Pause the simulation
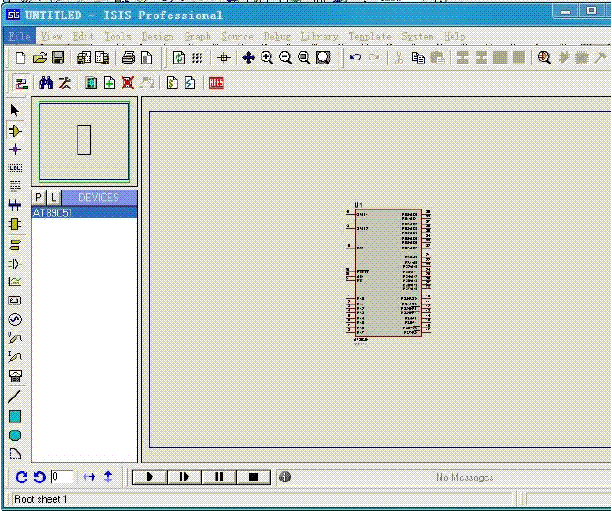612x511 pixels. coord(219,478)
